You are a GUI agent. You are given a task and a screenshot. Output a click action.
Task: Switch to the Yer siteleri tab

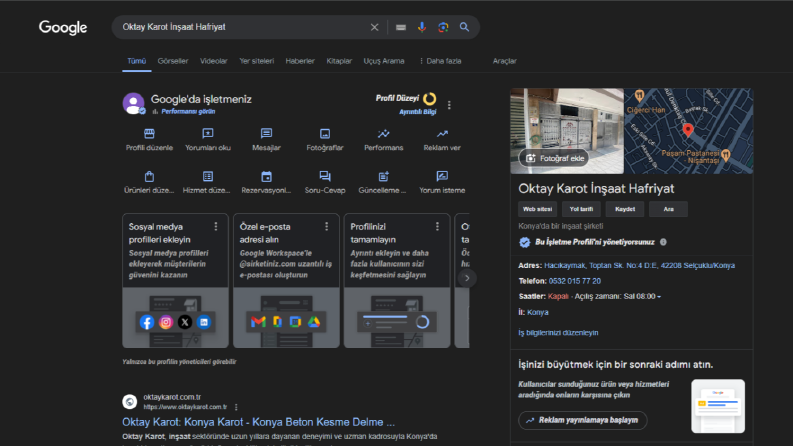256,61
